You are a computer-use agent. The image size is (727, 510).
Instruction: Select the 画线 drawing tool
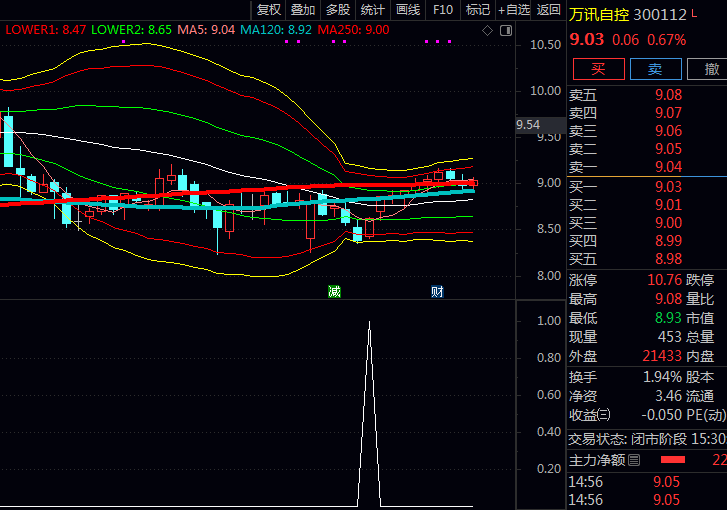point(408,10)
